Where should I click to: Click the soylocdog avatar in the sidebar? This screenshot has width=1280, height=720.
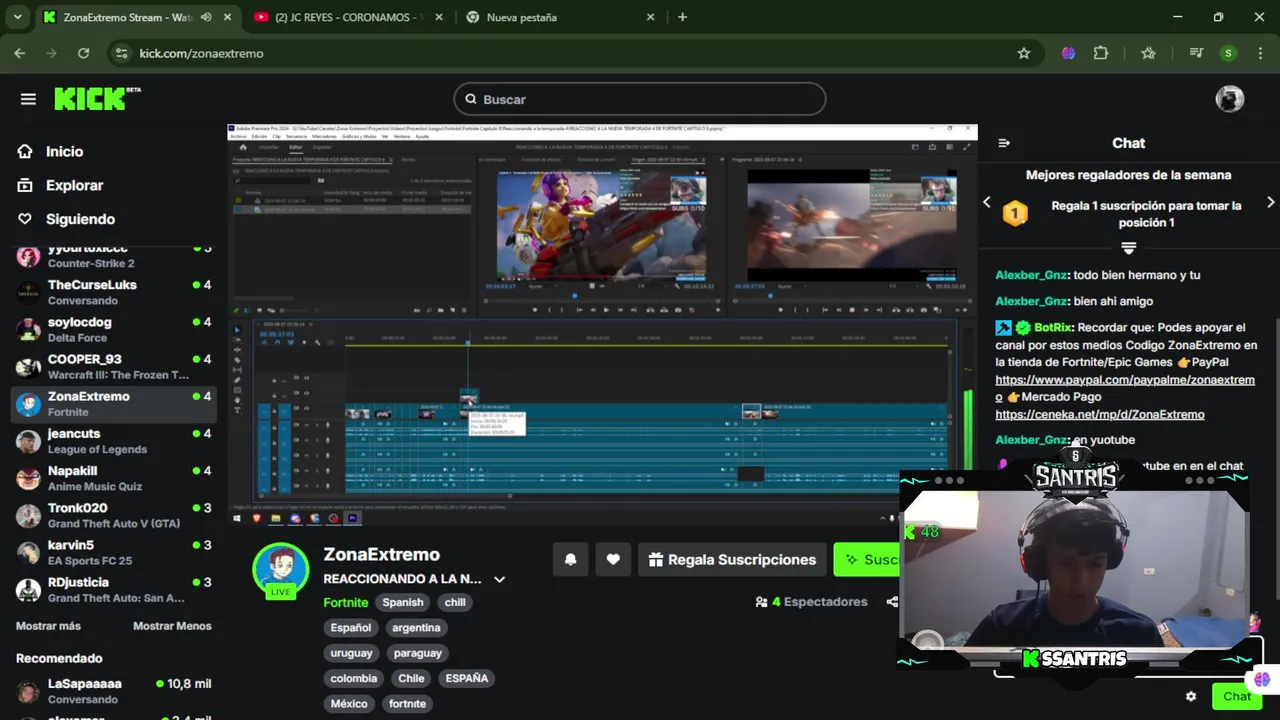(29, 329)
